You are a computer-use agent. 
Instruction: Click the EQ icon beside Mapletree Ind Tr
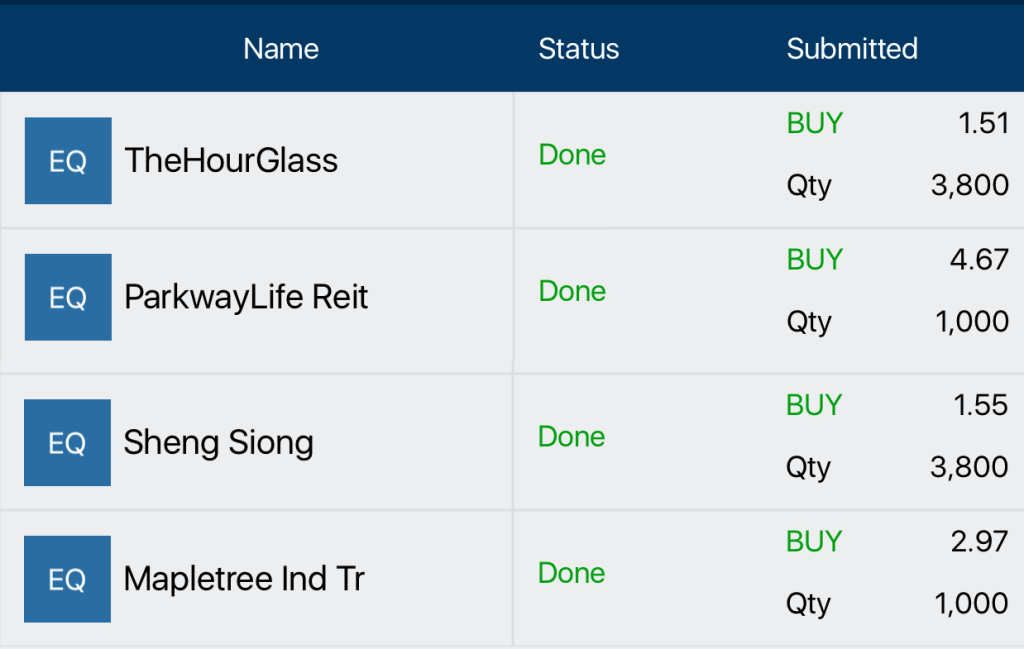coord(67,579)
